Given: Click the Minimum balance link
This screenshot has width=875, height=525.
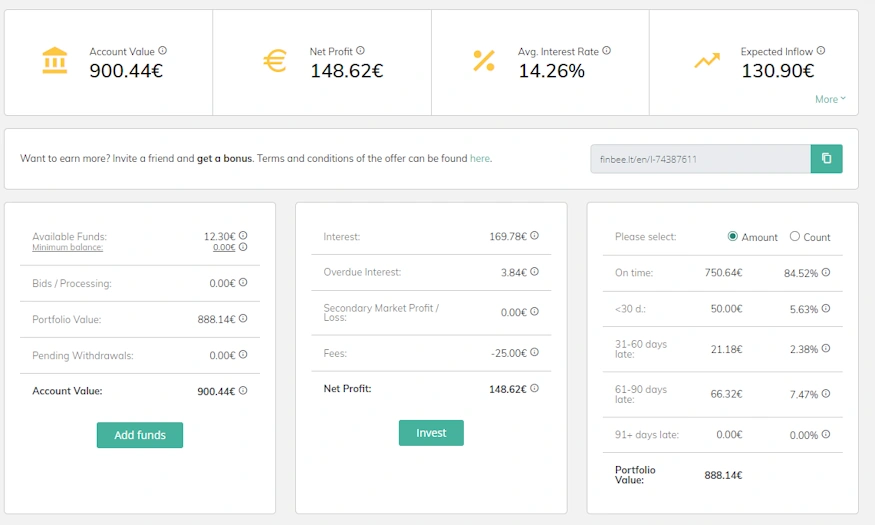Looking at the screenshot, I should (68, 247).
